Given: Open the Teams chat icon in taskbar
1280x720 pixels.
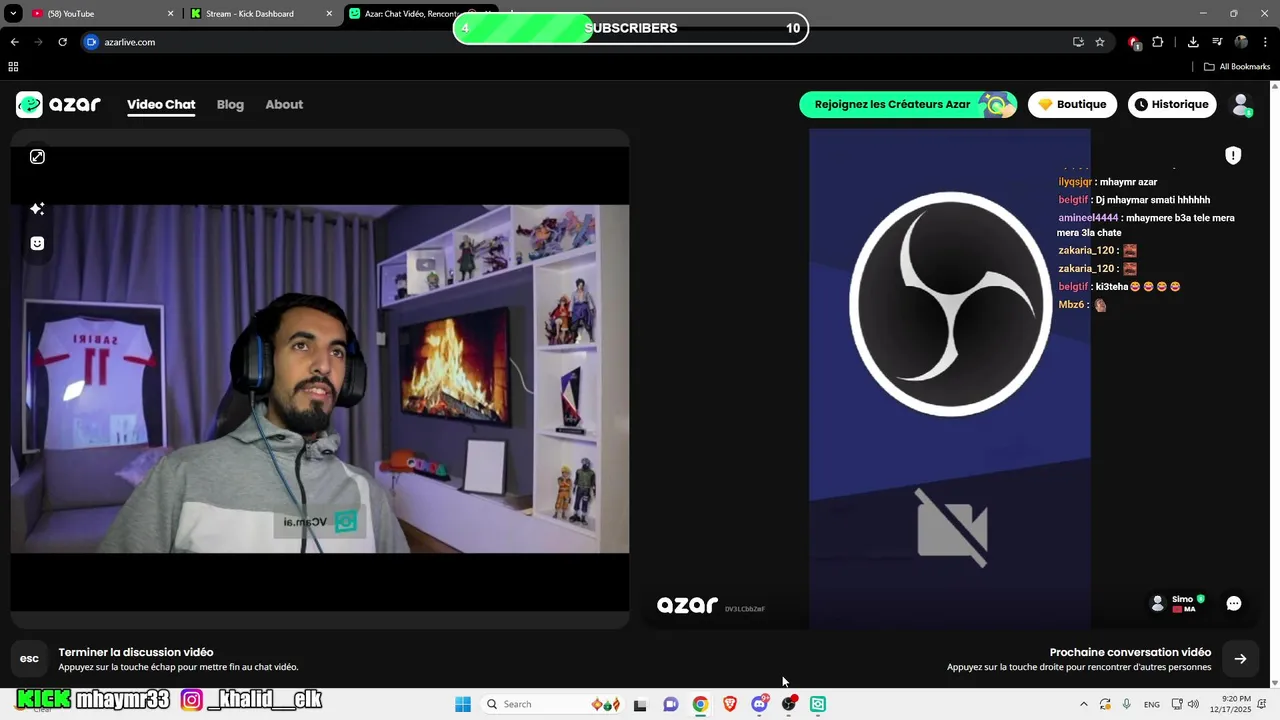Looking at the screenshot, I should (x=671, y=704).
